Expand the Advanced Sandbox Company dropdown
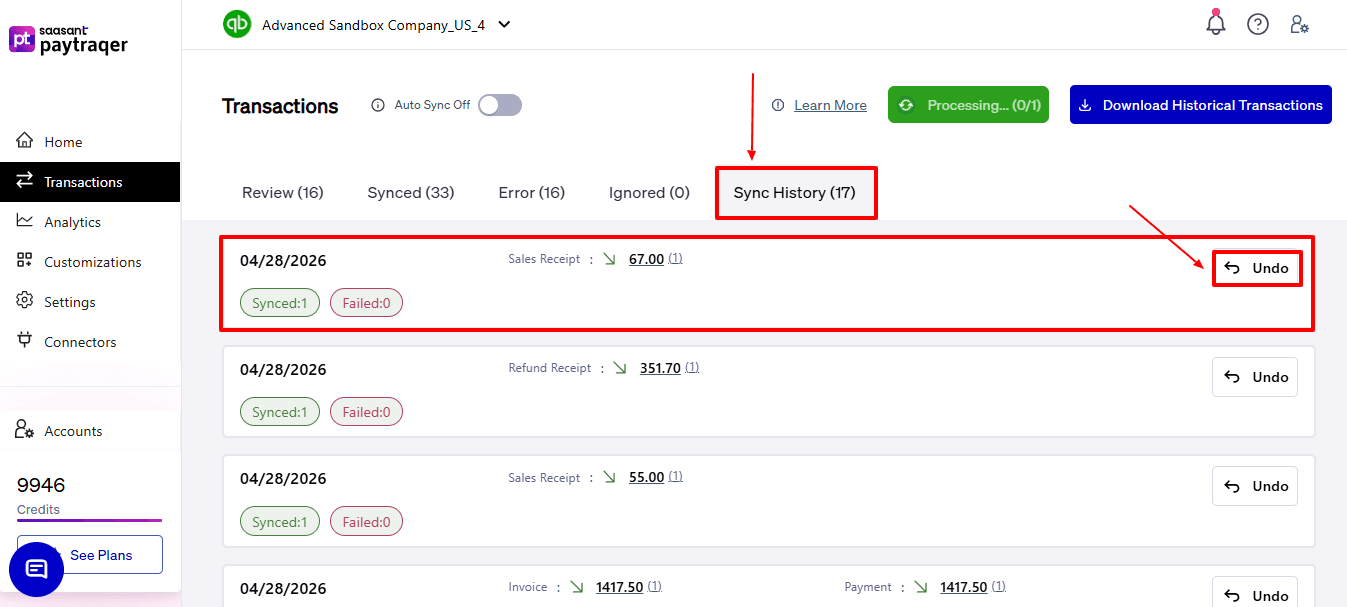Image resolution: width=1347 pixels, height=607 pixels. point(504,25)
